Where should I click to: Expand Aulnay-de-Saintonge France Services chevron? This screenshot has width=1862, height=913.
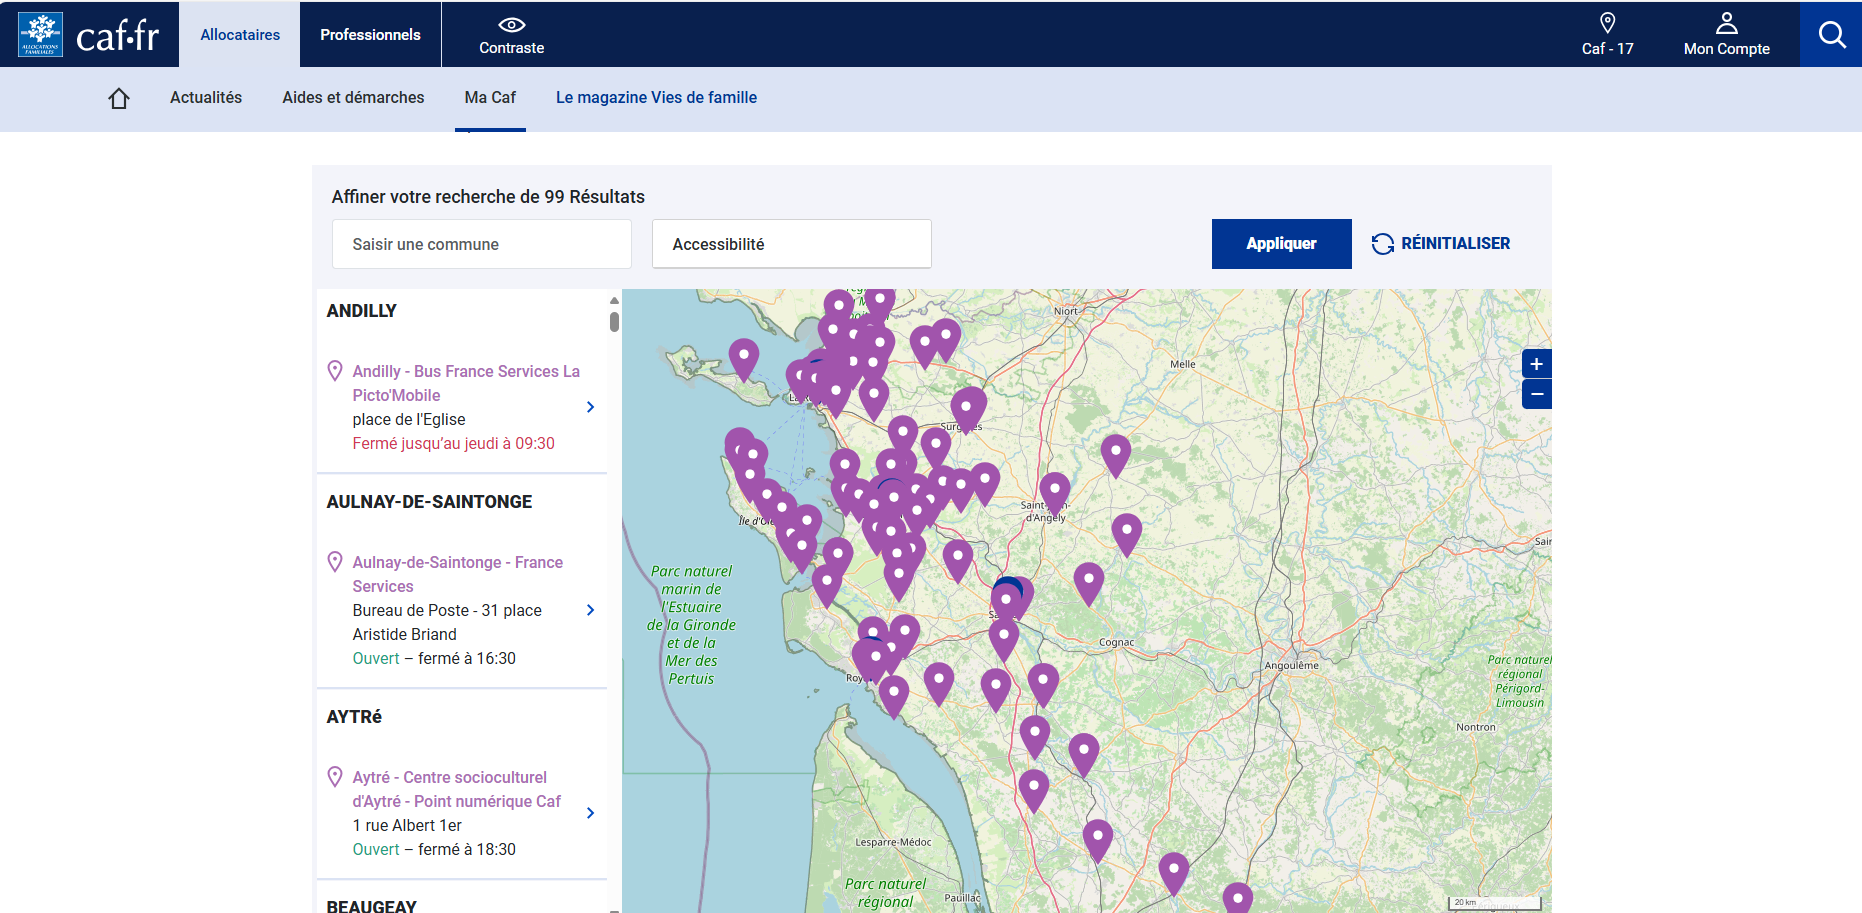(590, 610)
